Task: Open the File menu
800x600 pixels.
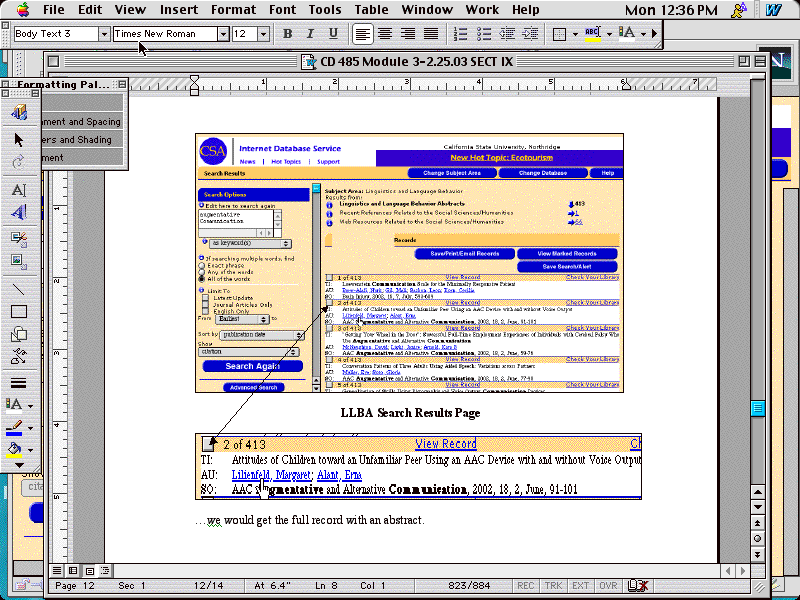Action: pos(54,10)
